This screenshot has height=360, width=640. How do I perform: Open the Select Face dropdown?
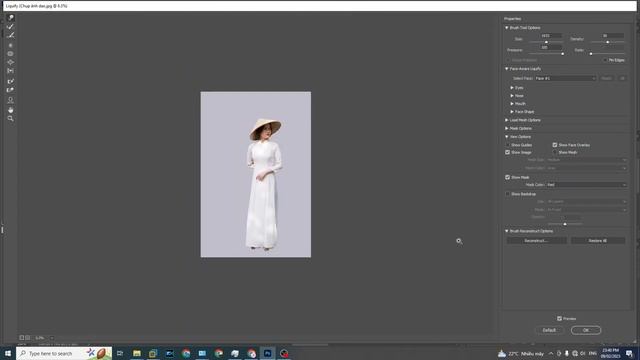point(565,78)
